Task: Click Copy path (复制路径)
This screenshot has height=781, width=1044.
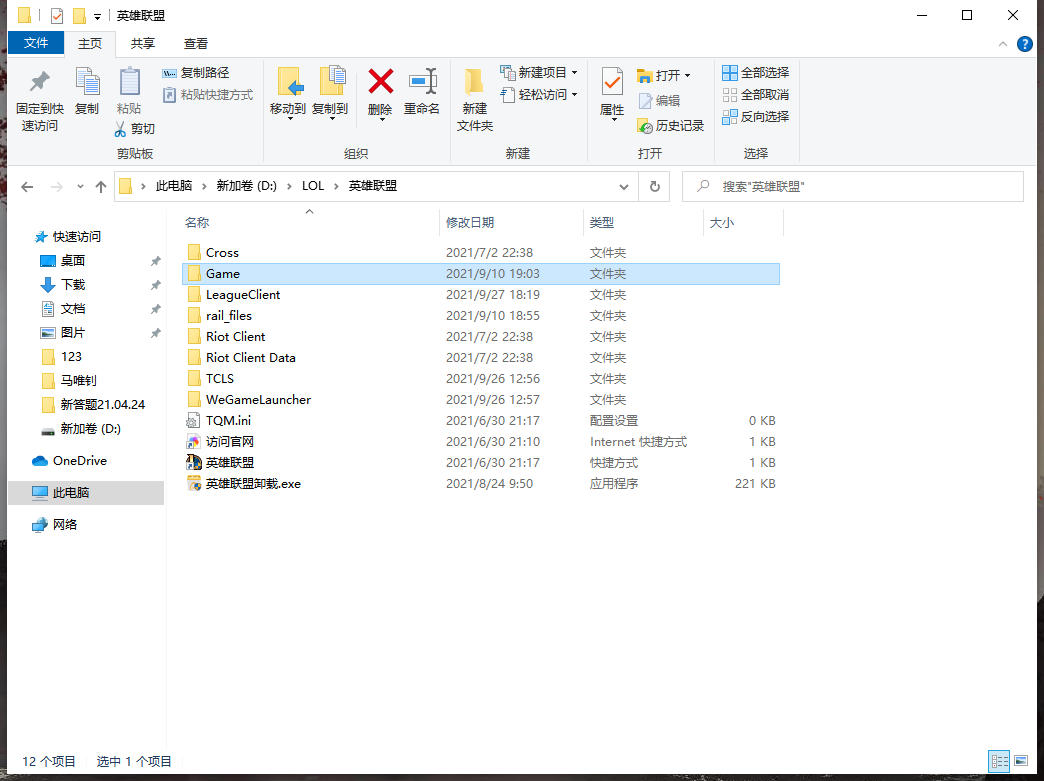Action: (196, 73)
